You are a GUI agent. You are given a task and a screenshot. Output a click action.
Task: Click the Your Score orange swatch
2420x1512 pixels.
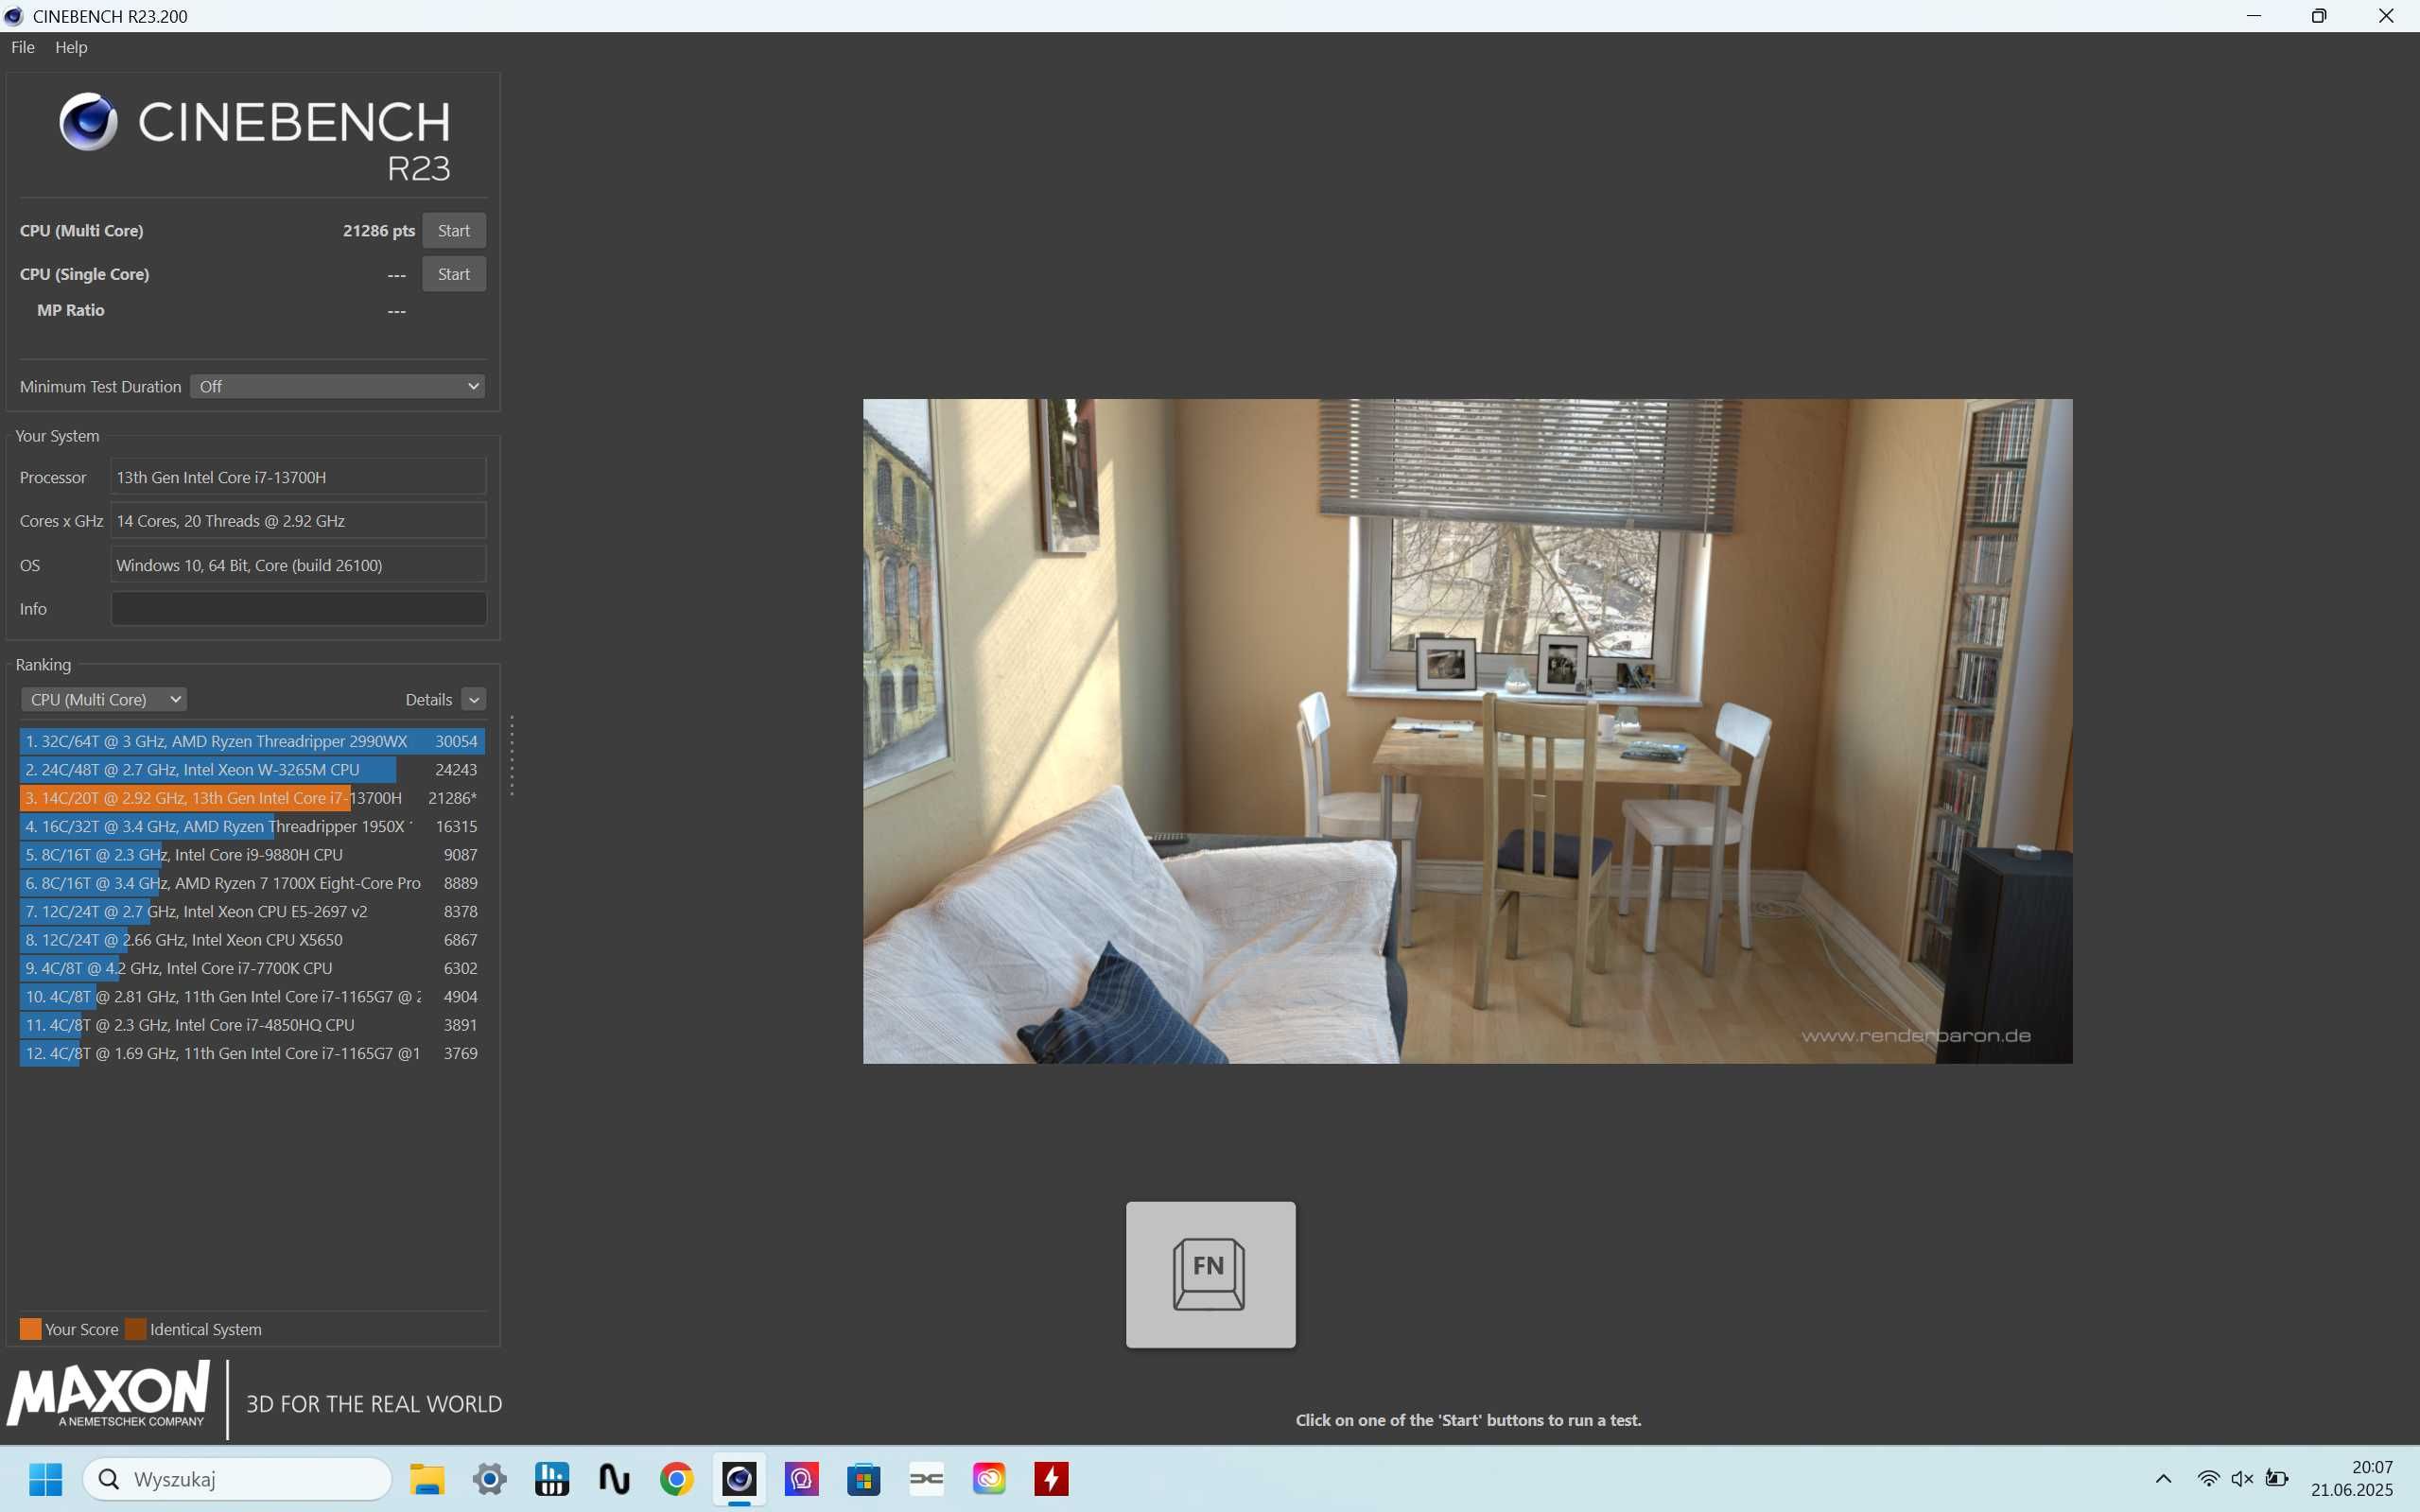(30, 1329)
